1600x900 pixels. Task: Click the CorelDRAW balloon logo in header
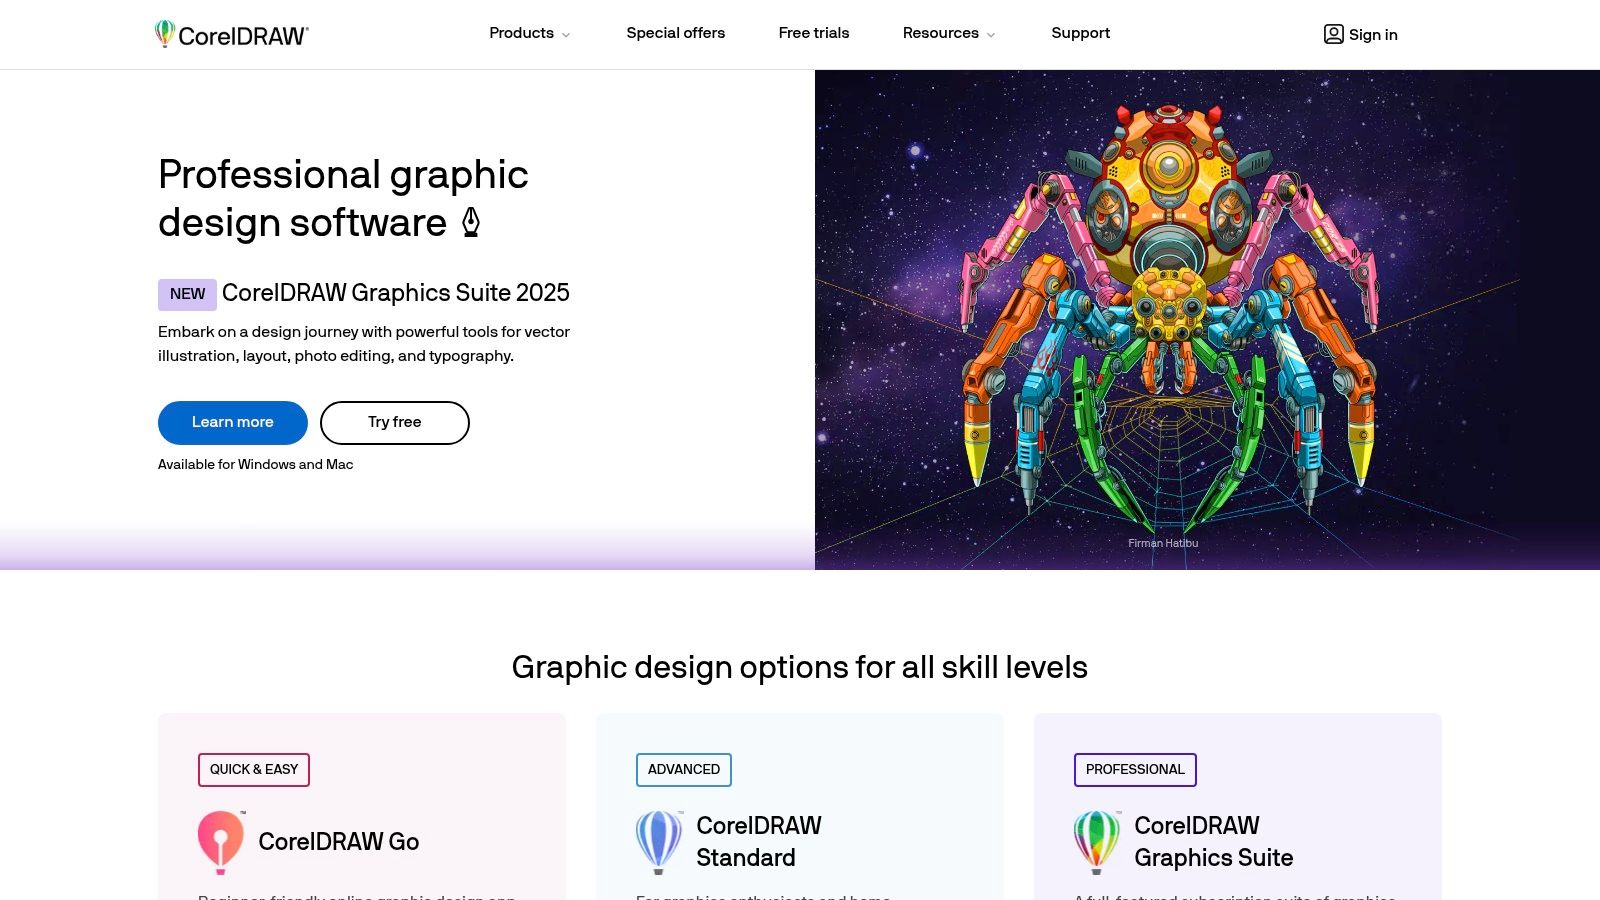pos(165,34)
